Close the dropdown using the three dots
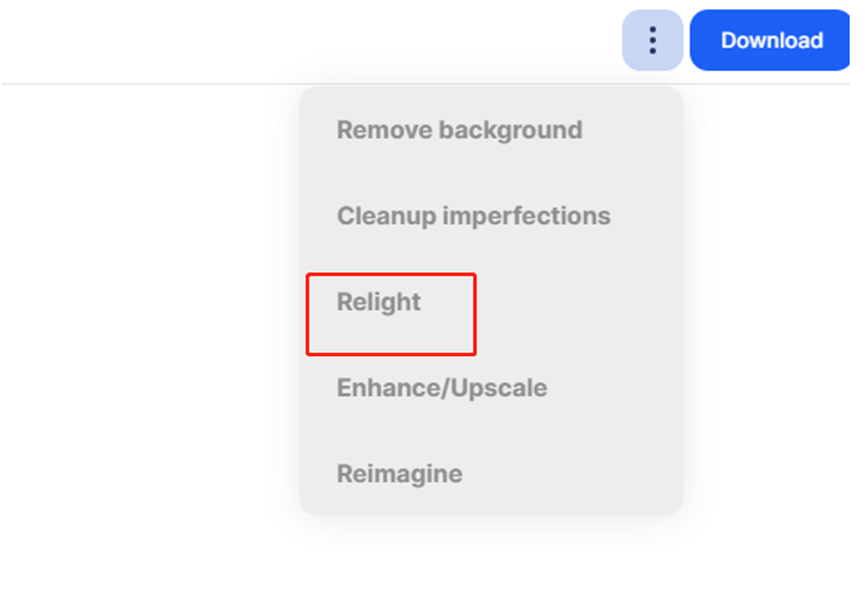This screenshot has width=865, height=610. (x=652, y=40)
